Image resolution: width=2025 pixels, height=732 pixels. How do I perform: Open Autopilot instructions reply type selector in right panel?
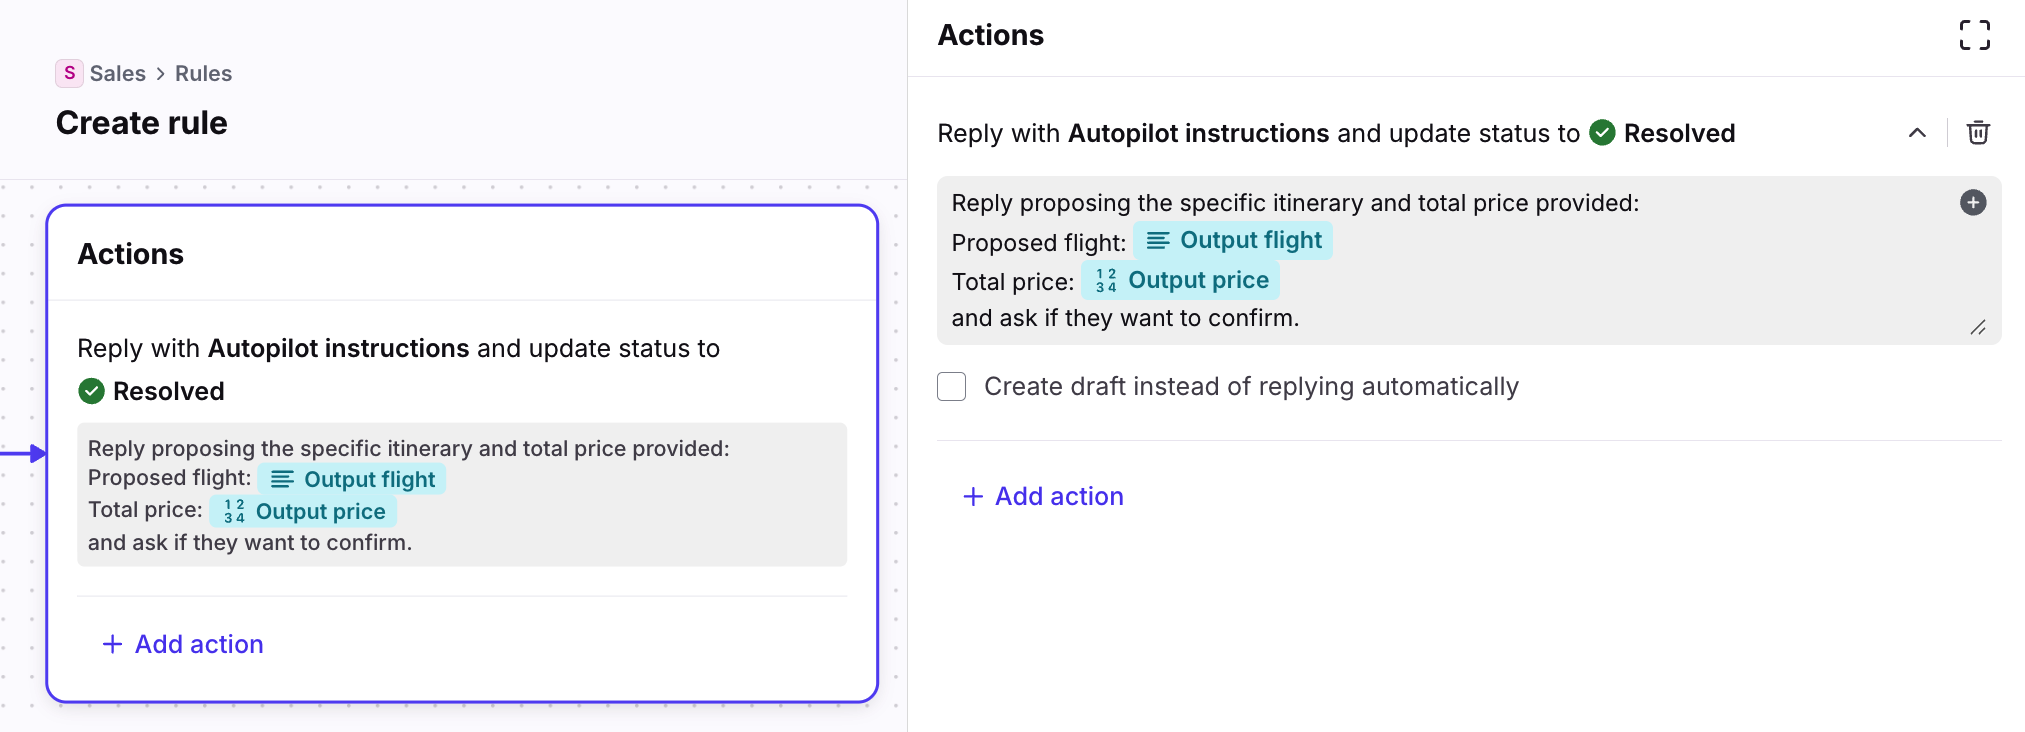(1198, 133)
